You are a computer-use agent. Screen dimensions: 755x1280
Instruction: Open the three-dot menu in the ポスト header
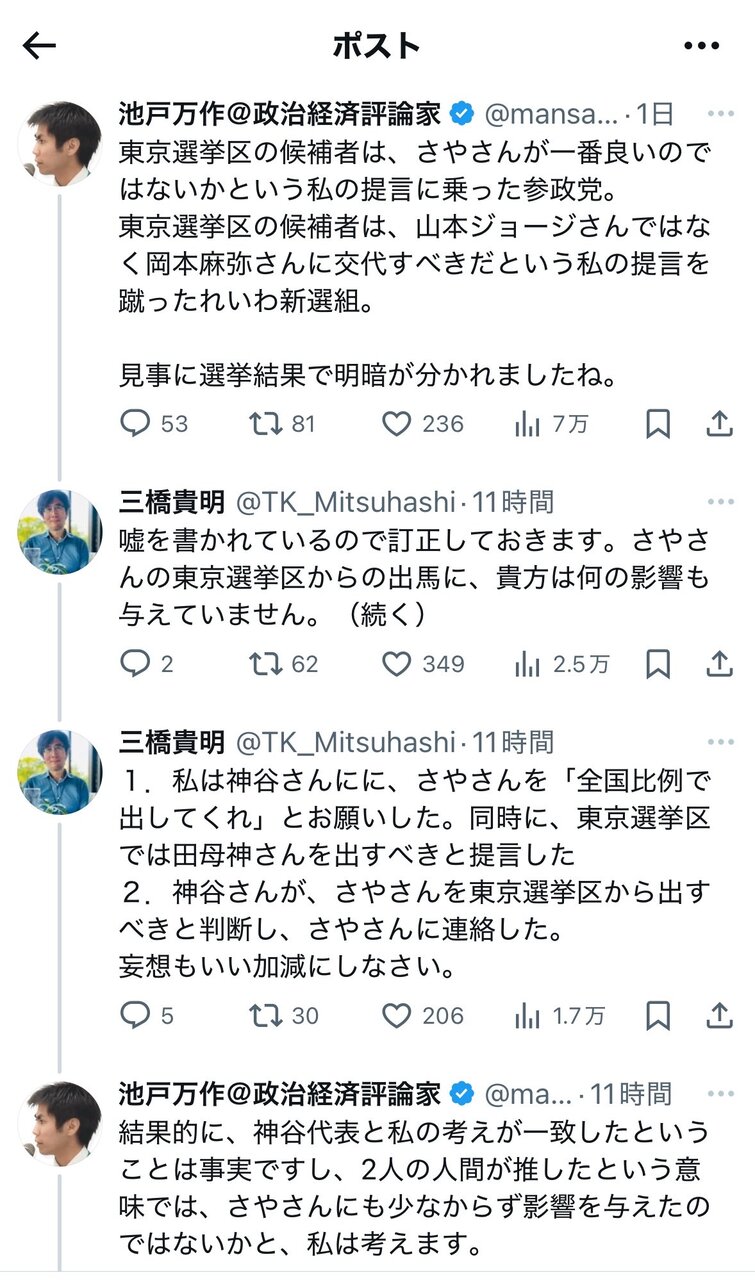(701, 45)
